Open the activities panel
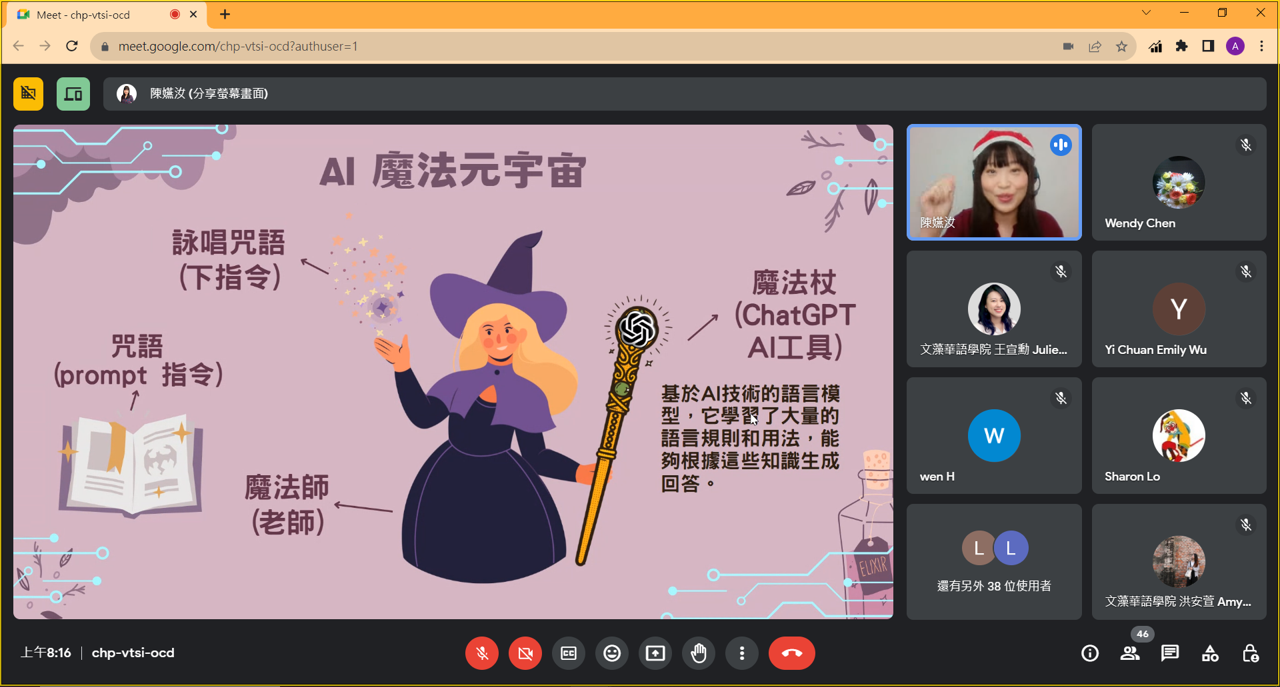 click(x=1209, y=653)
